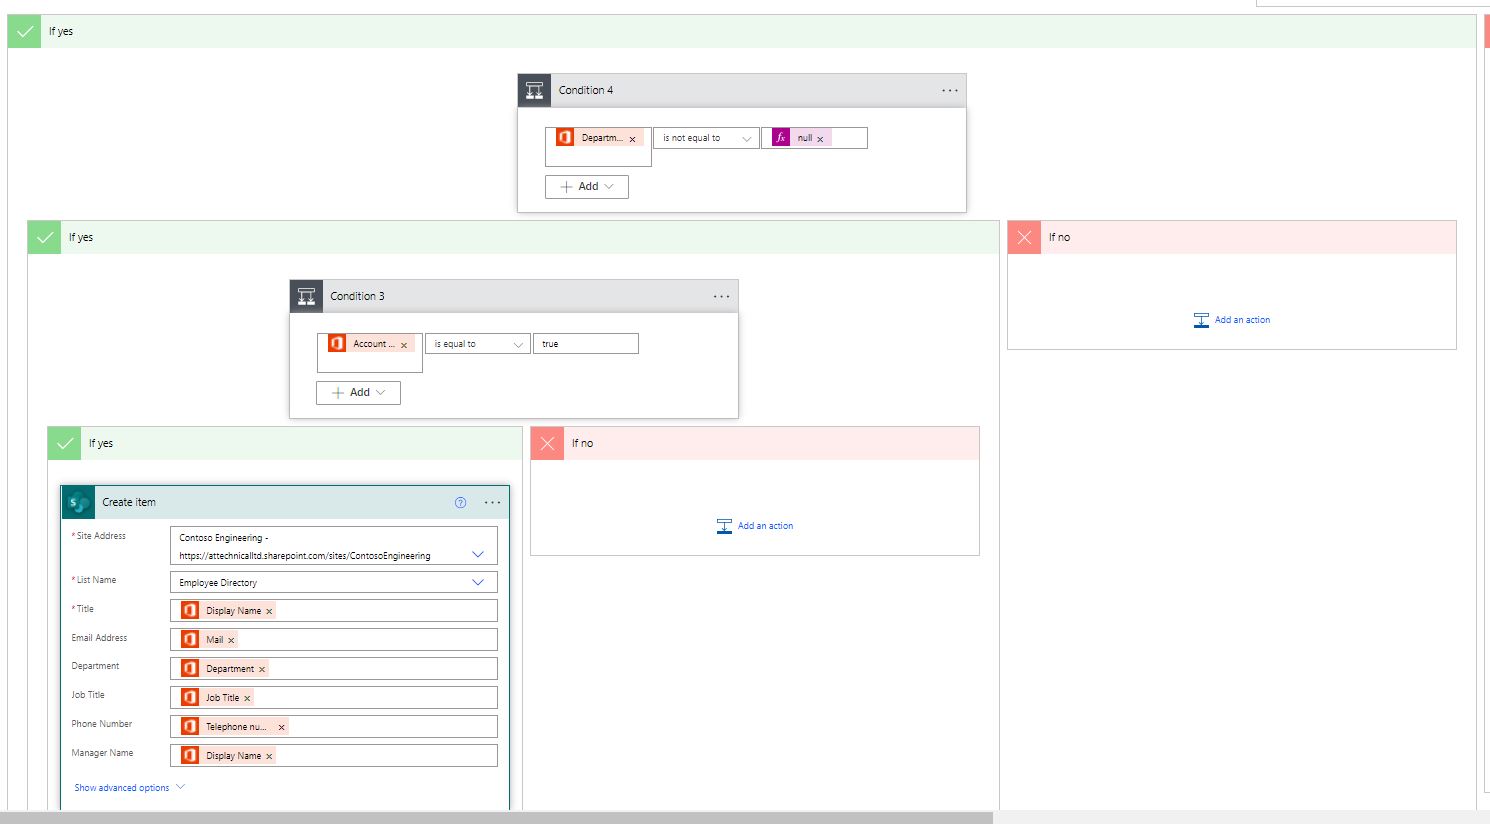Open Condition 4 ellipsis menu
The image size is (1490, 824).
pos(949,91)
